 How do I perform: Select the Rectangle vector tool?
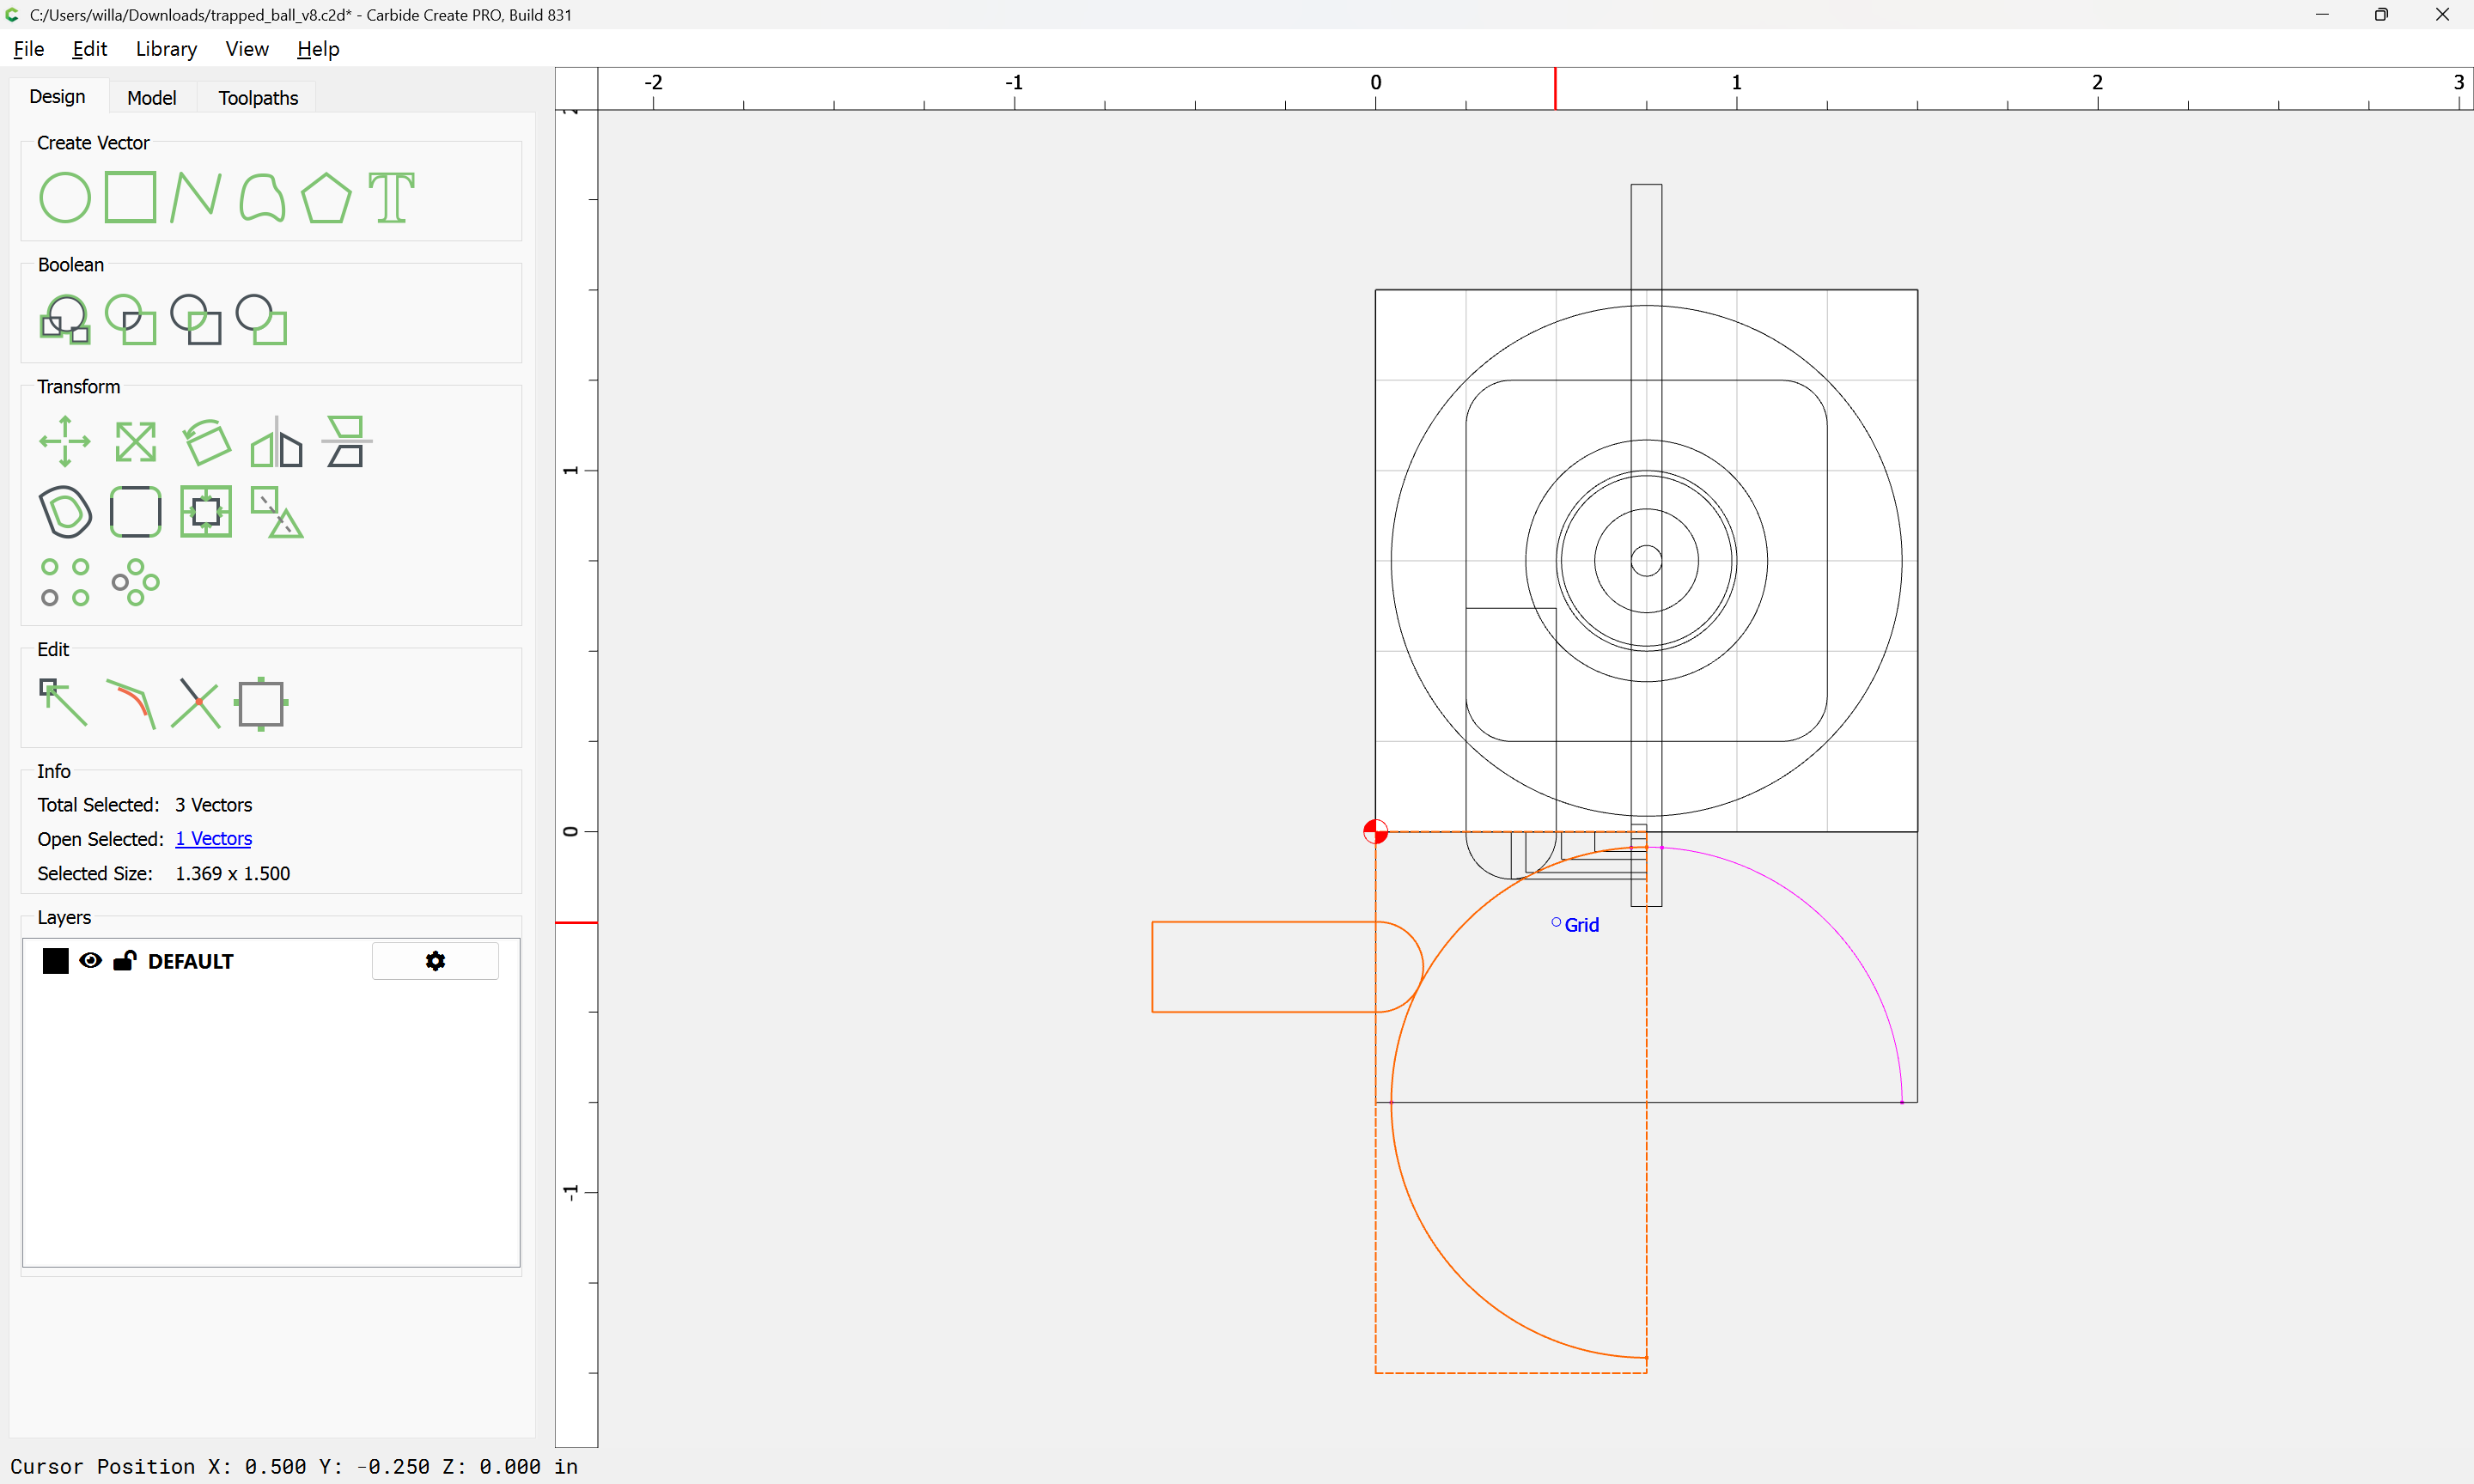130,197
